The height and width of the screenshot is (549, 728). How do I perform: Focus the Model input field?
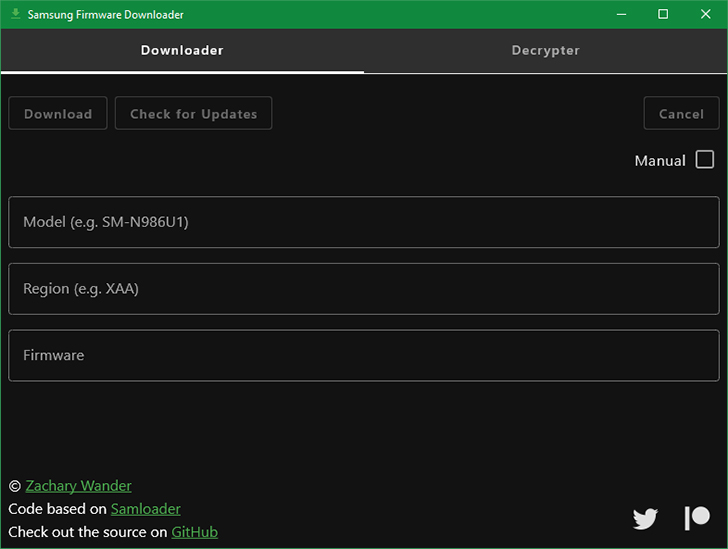pyautogui.click(x=364, y=222)
